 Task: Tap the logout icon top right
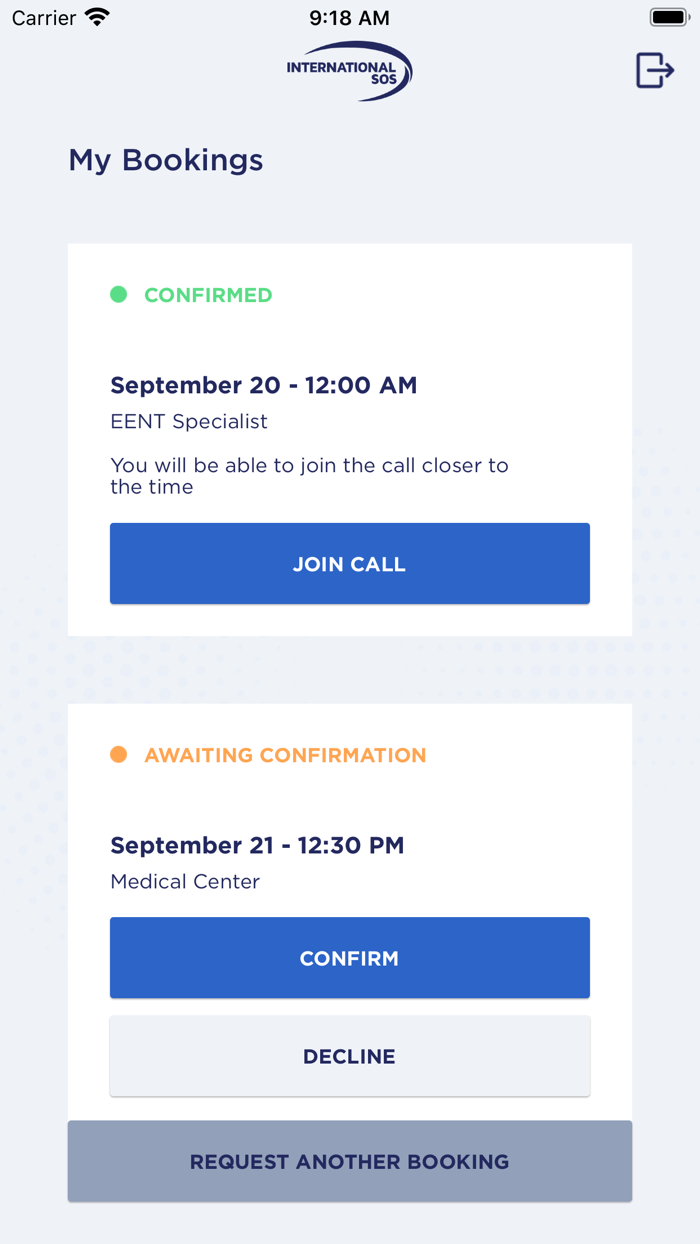click(x=655, y=70)
